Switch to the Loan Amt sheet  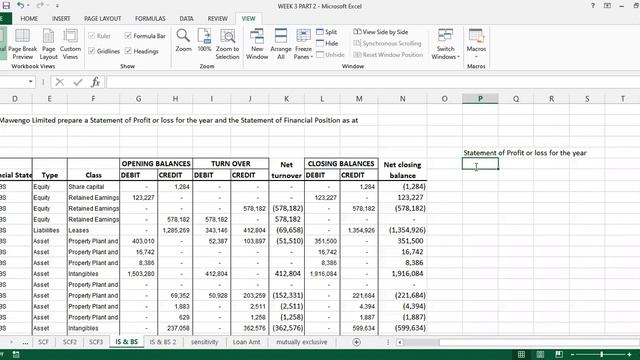[246, 342]
